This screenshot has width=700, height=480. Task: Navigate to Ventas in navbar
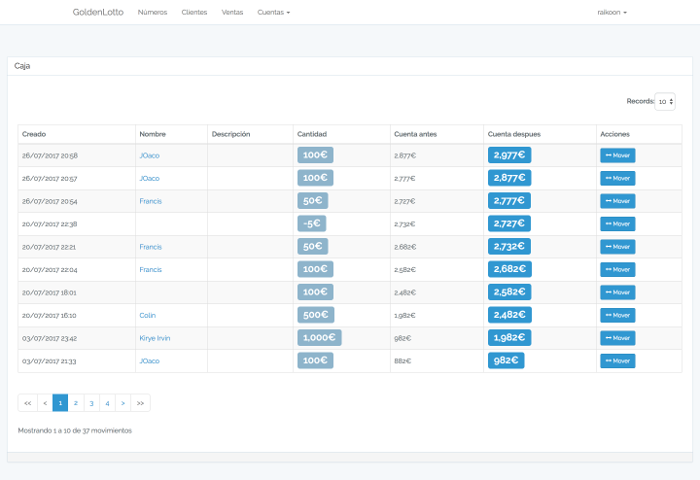(232, 13)
